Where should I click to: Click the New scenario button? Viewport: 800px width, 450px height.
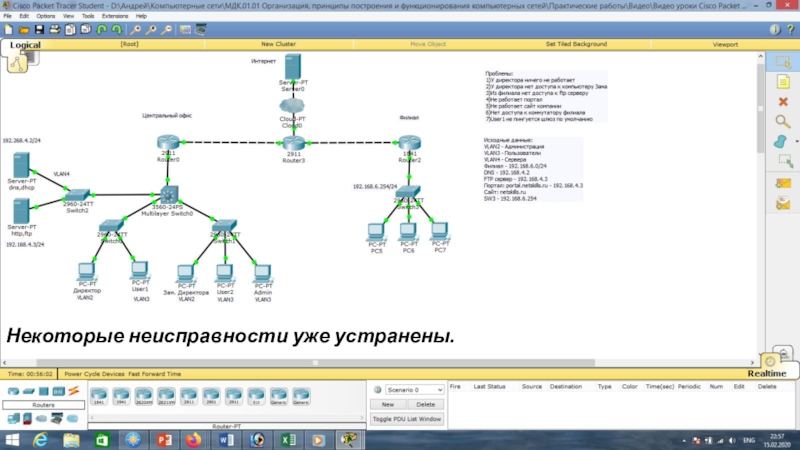coord(388,405)
